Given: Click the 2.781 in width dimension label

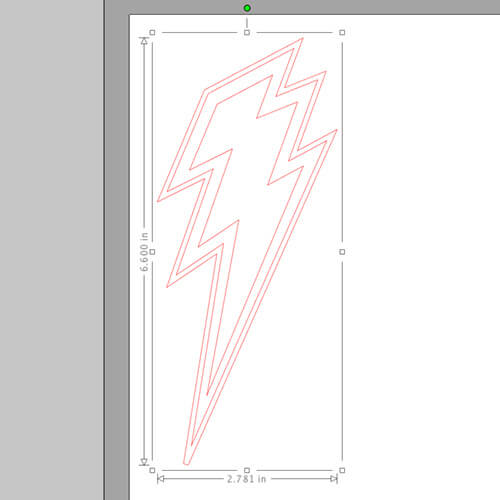Looking at the screenshot, I should point(247,479).
